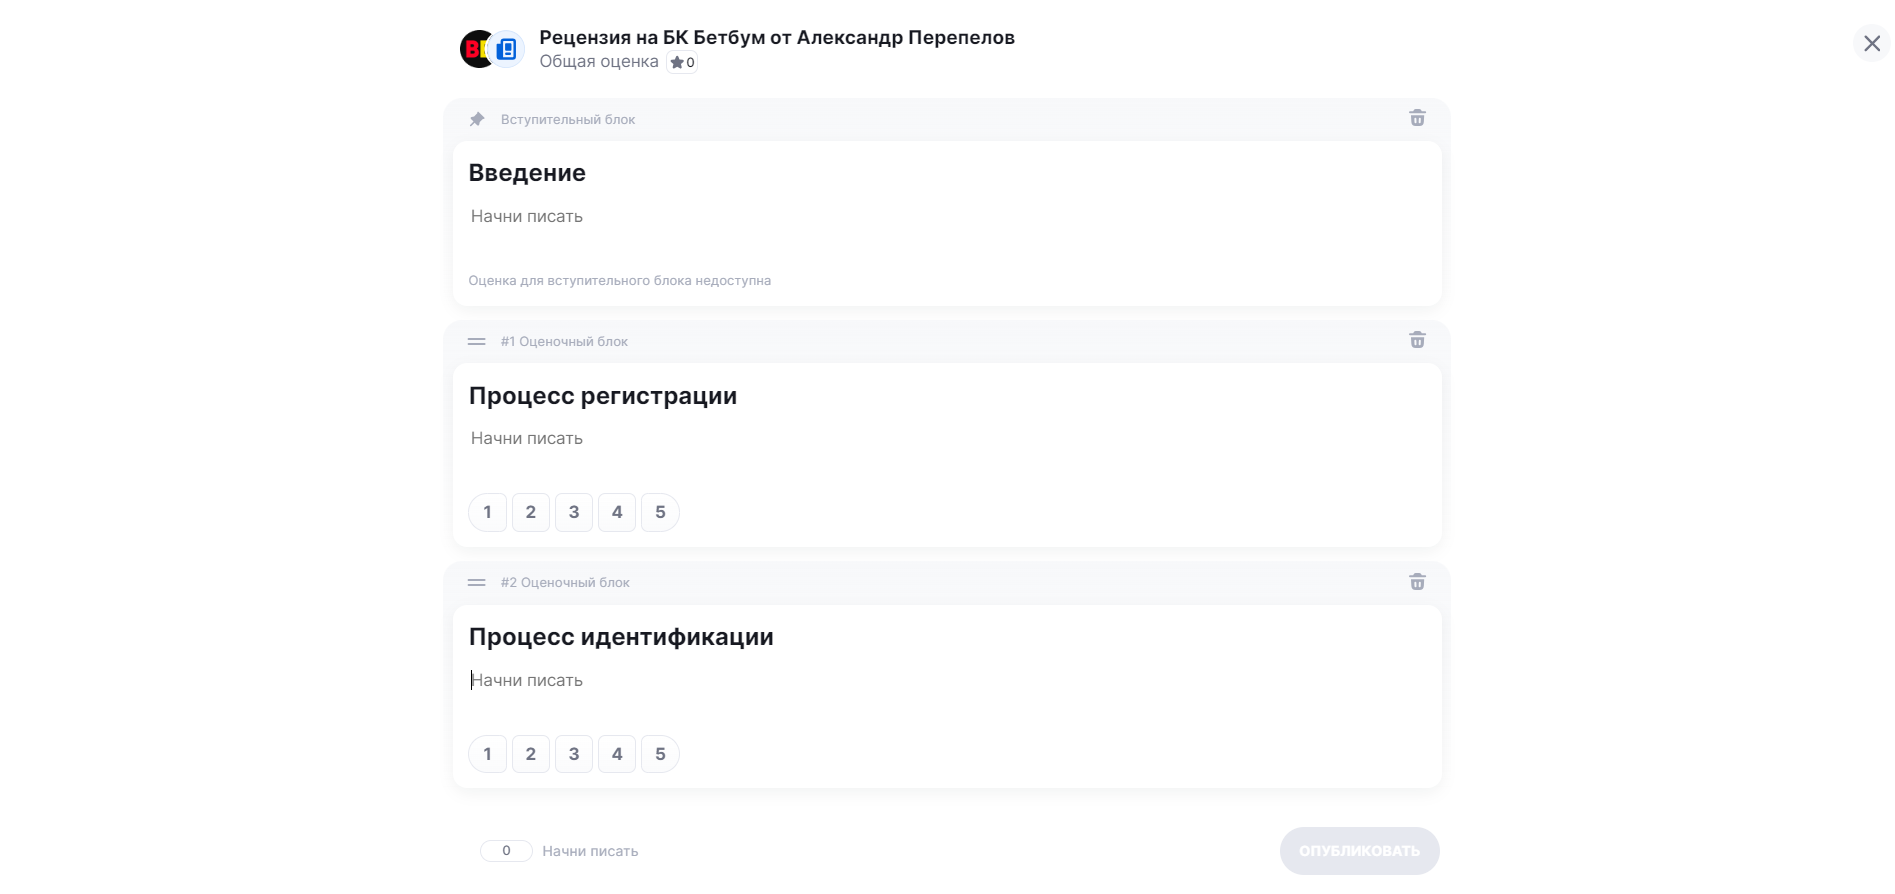Rate Процесс идентификации with 5
This screenshot has height=894, width=1895.
point(660,754)
